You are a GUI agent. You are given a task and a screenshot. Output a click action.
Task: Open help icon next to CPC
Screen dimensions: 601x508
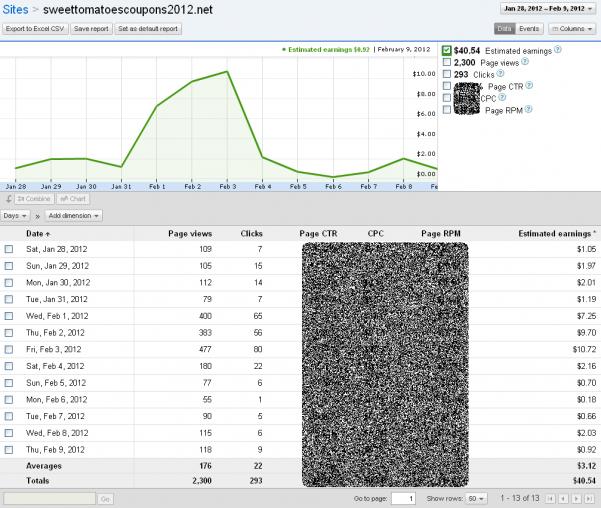pos(502,97)
